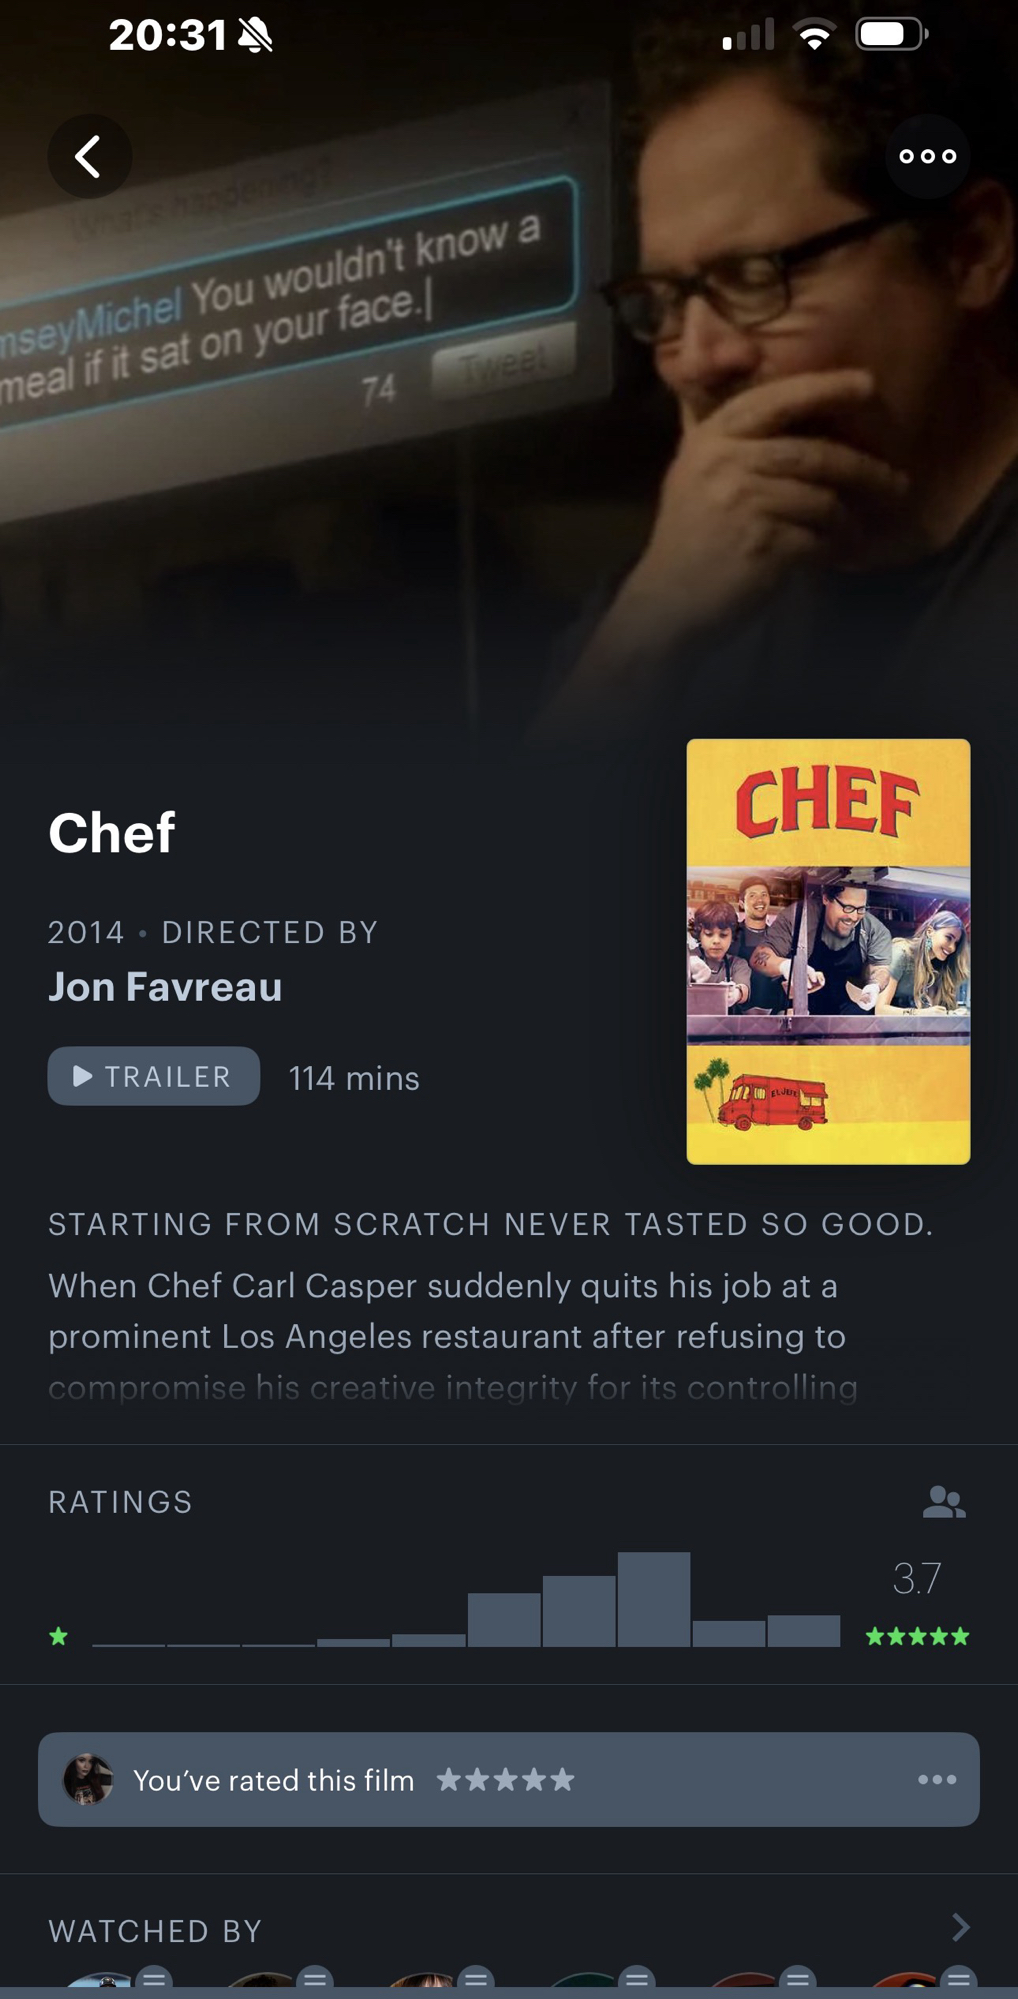Open your profile avatar in rating bar
This screenshot has width=1018, height=1999.
88,1779
